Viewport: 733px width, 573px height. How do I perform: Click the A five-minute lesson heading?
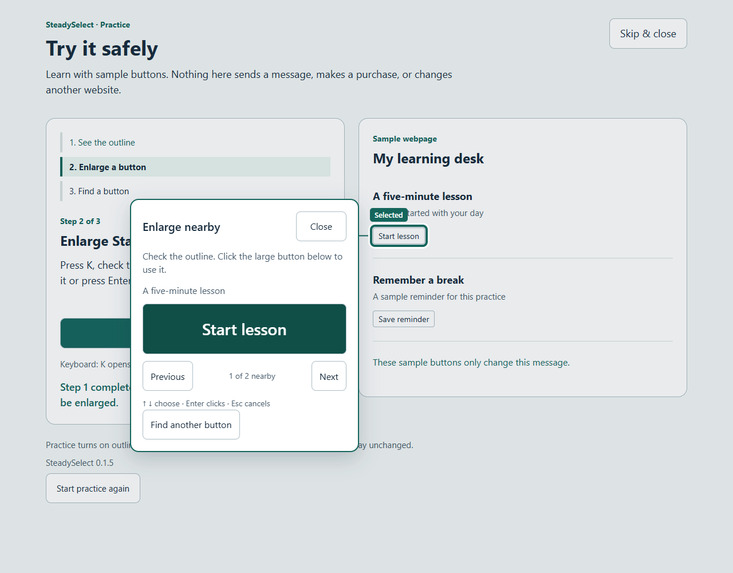[x=423, y=196]
